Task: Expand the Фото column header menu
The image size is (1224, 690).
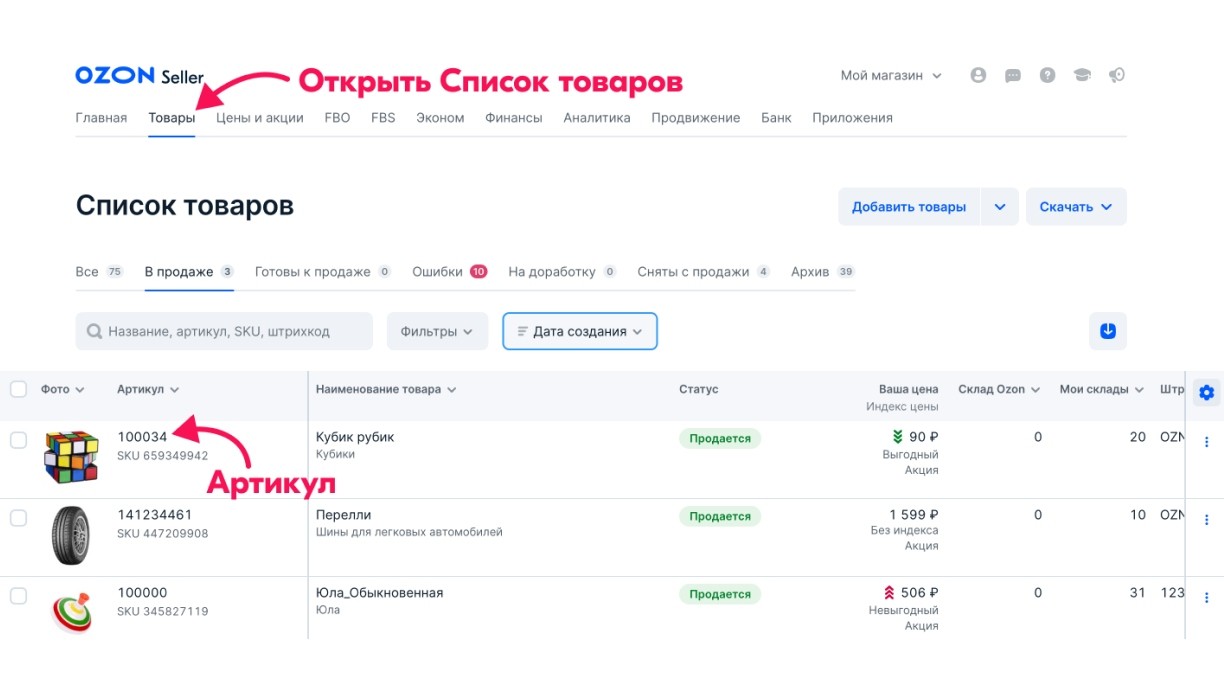Action: click(80, 390)
